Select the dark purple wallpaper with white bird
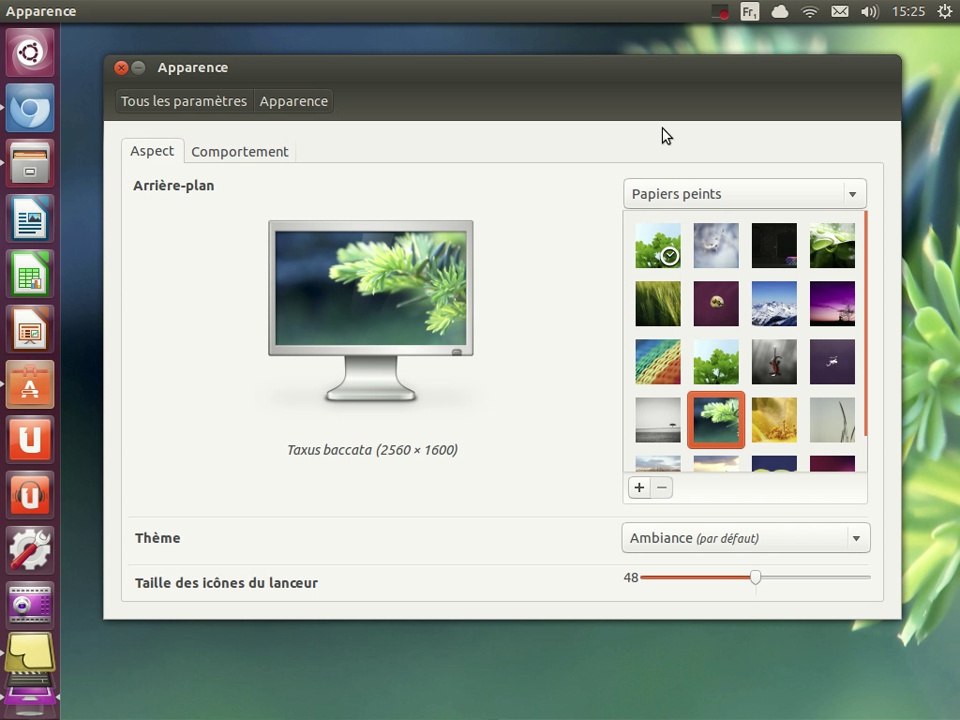 click(833, 362)
